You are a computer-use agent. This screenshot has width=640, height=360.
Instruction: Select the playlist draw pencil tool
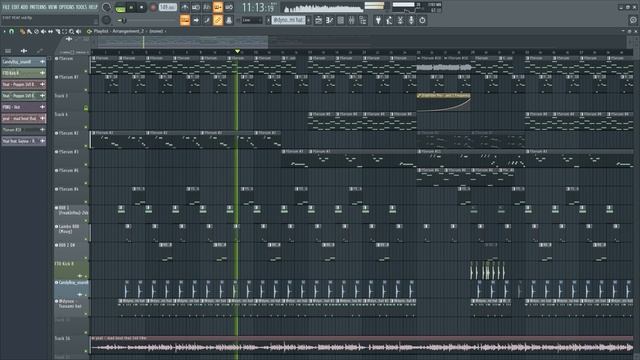tap(22, 31)
